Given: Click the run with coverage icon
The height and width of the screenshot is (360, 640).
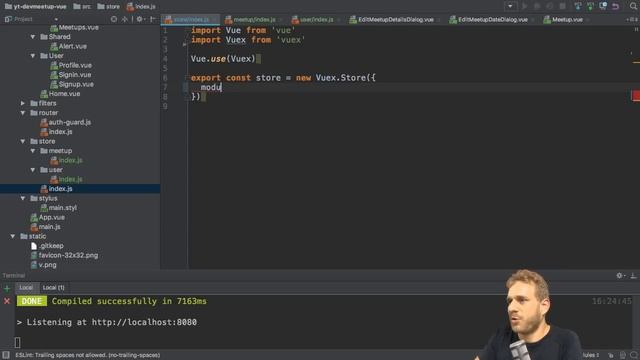Looking at the screenshot, I should [550, 6].
